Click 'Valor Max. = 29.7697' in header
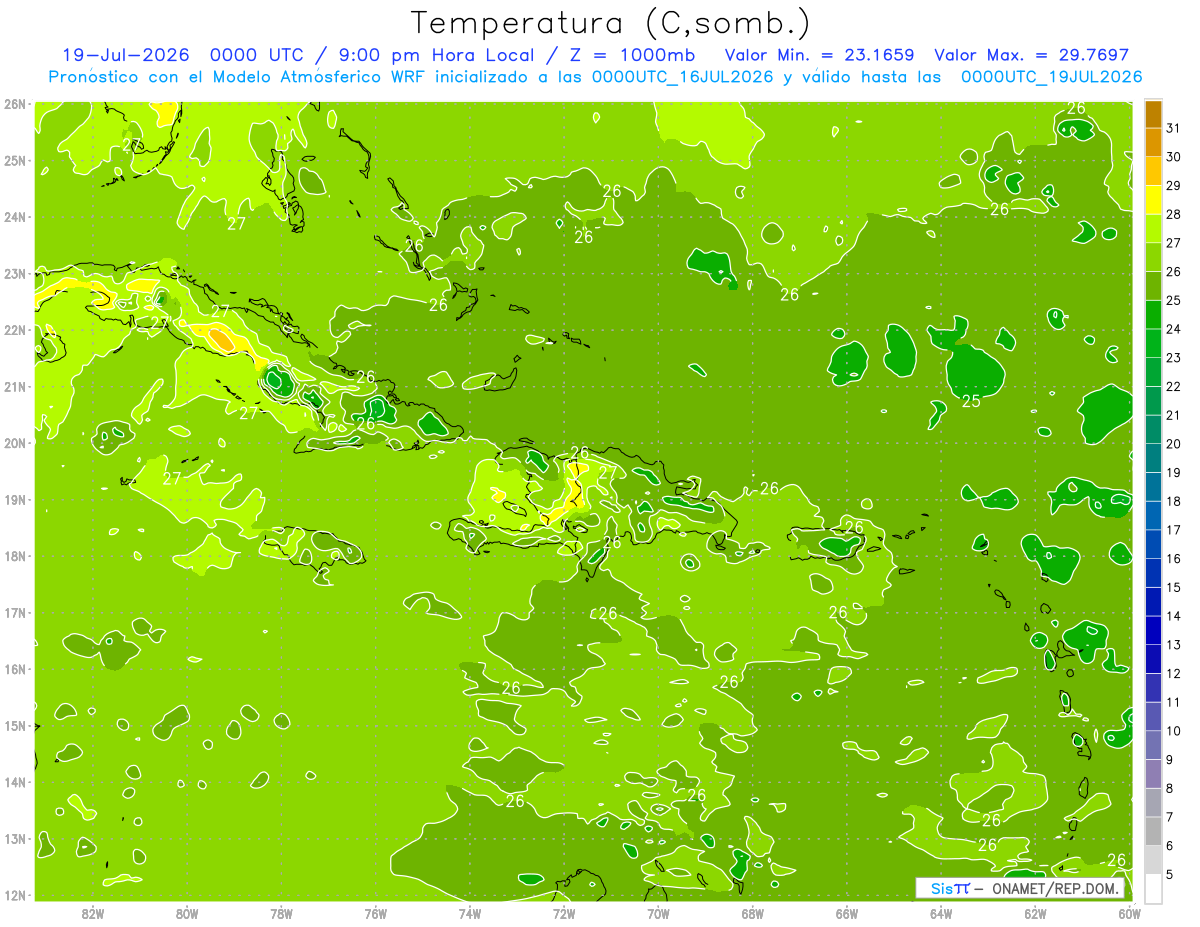 pyautogui.click(x=1032, y=55)
